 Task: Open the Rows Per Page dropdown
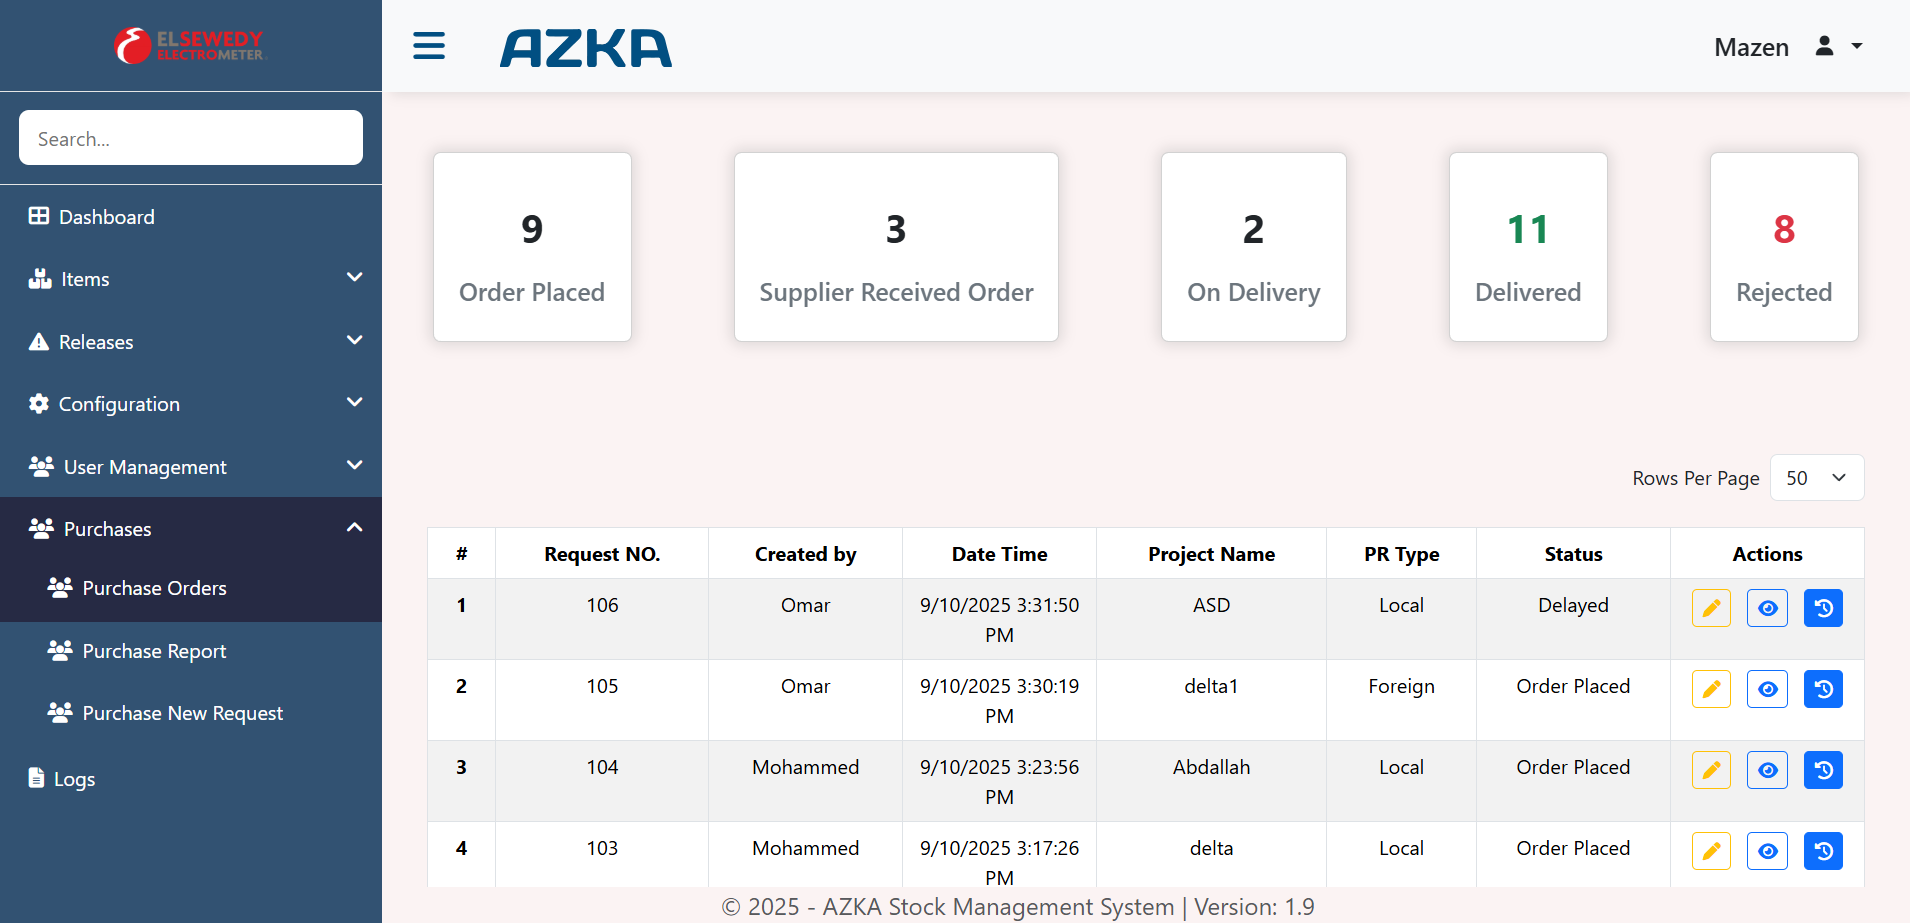tap(1816, 478)
